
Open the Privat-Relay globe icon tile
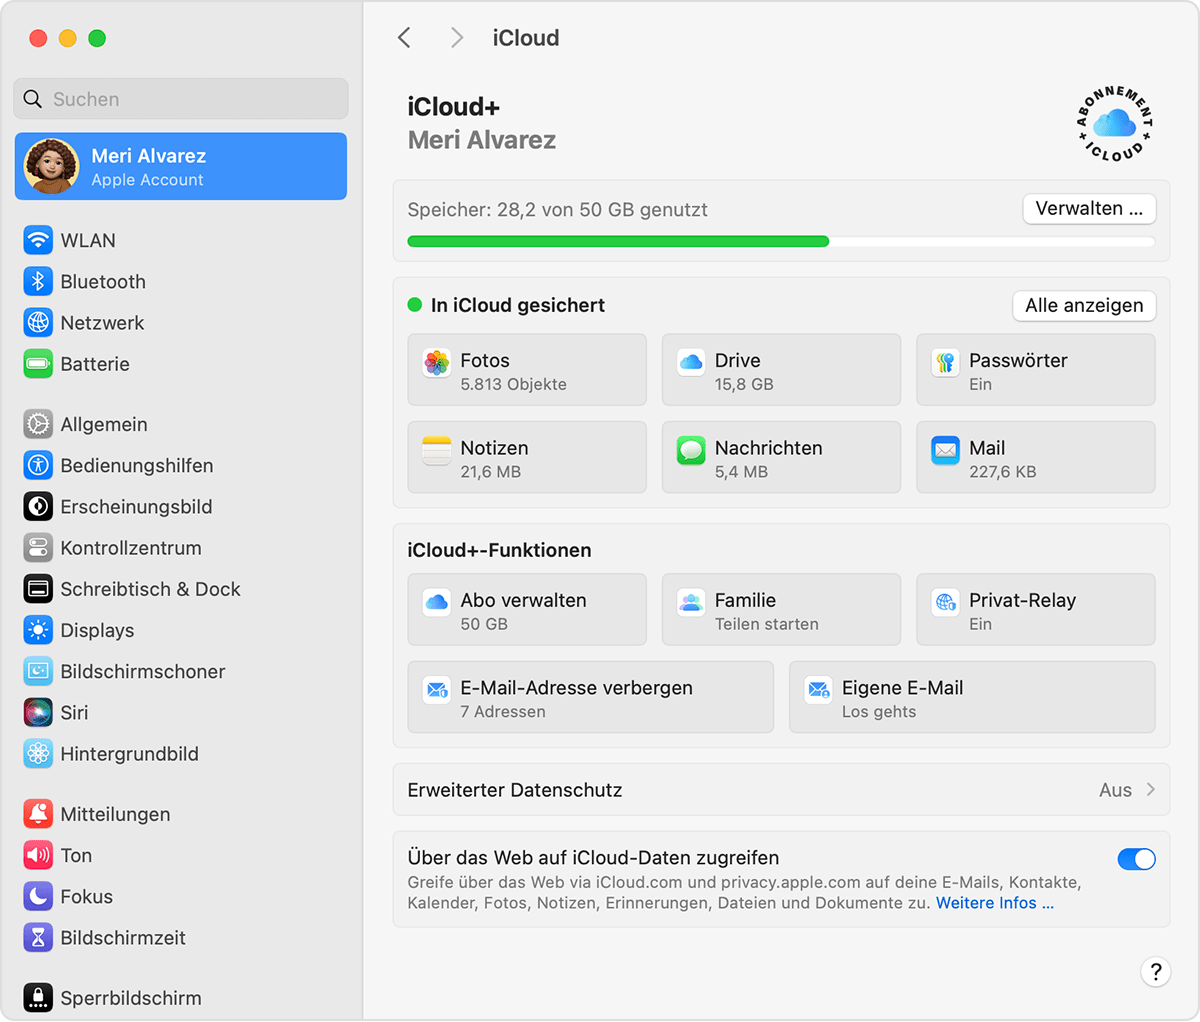tap(945, 603)
